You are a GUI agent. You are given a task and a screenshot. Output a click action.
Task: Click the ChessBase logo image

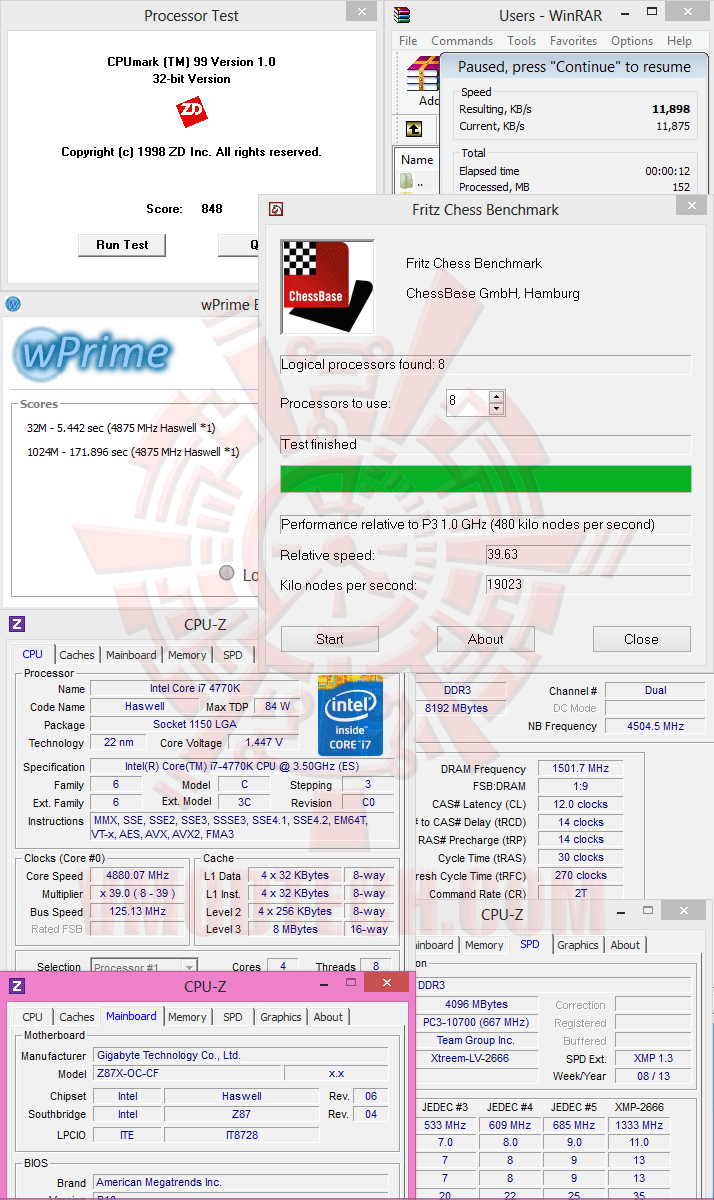pyautogui.click(x=327, y=287)
